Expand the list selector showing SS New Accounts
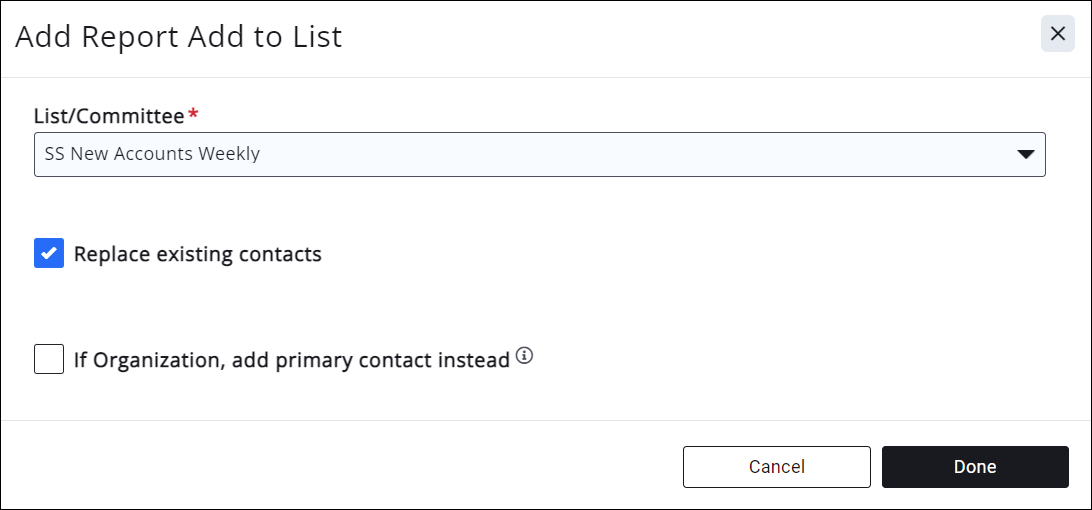 pos(540,155)
